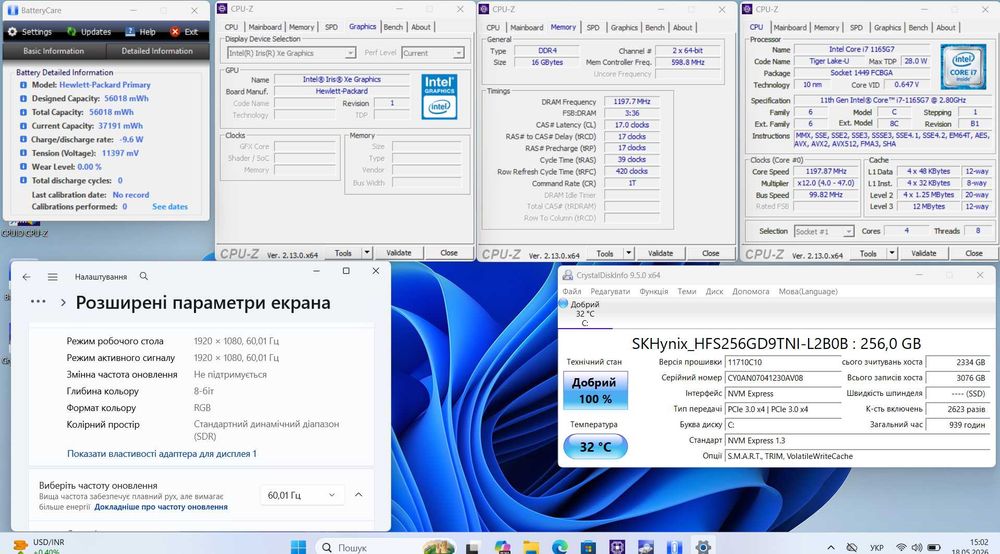
Task: Click the Settings search magnifier icon
Action: (143, 276)
